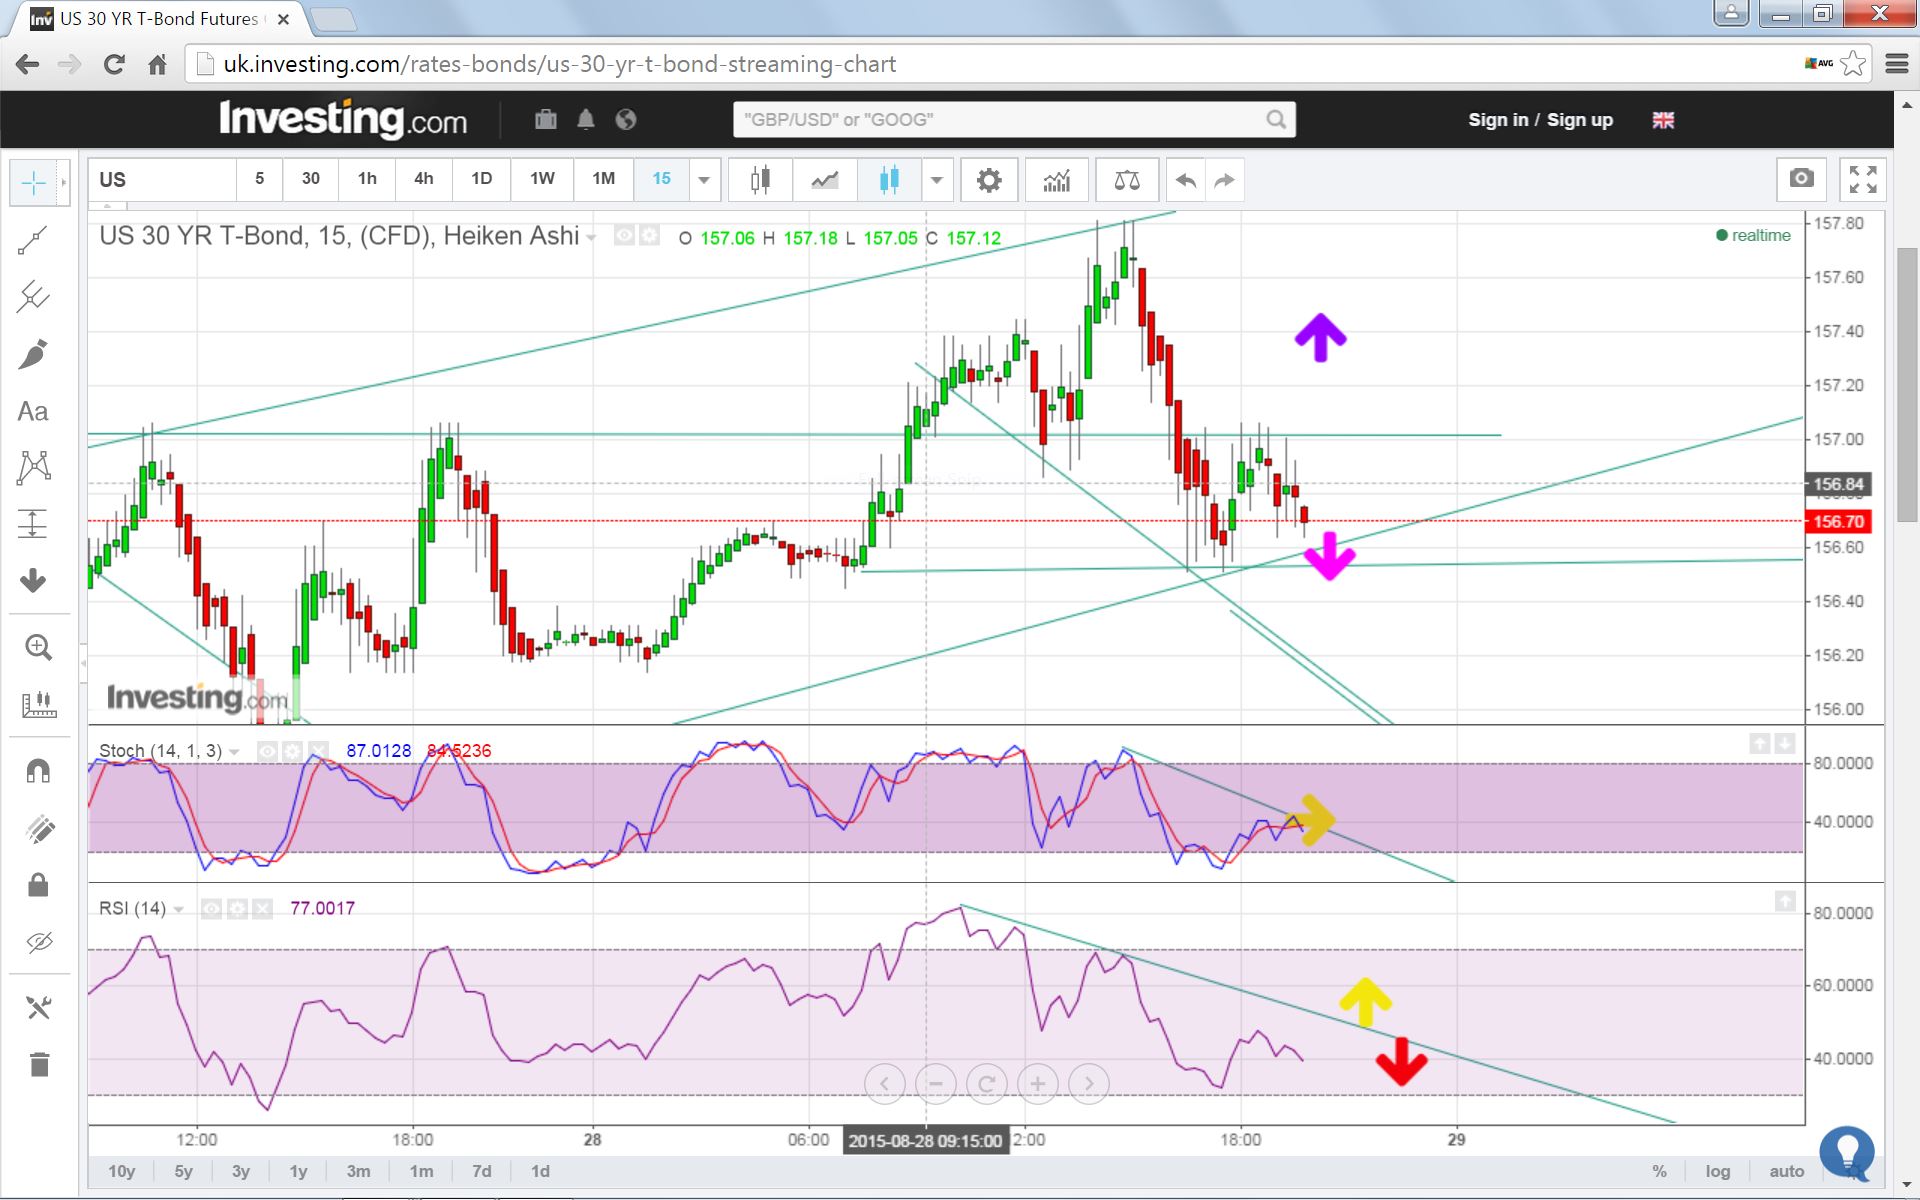Select the 30 minute interval
Viewport: 1920px width, 1200px height.
click(x=311, y=179)
